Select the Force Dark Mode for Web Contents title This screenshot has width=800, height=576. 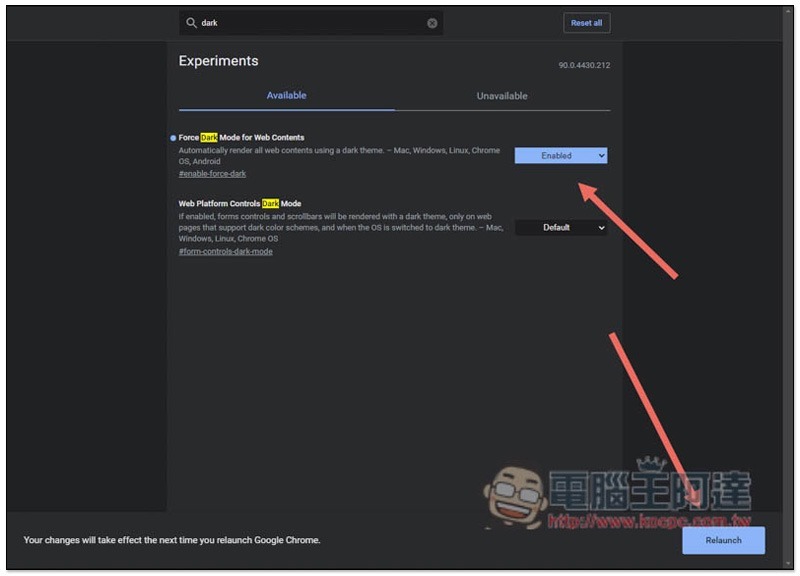click(241, 137)
